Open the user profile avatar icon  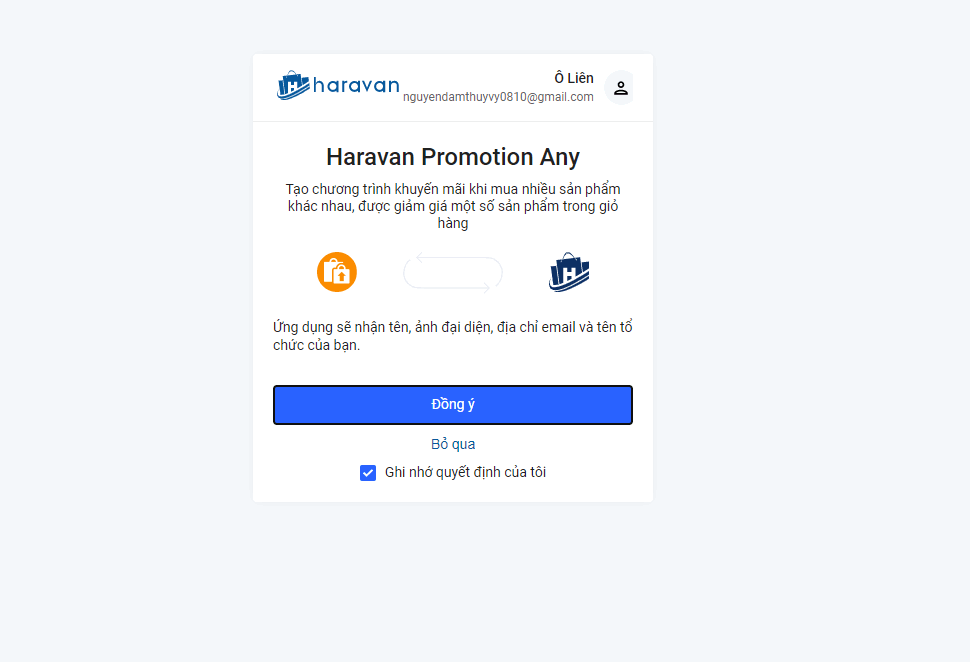point(620,88)
